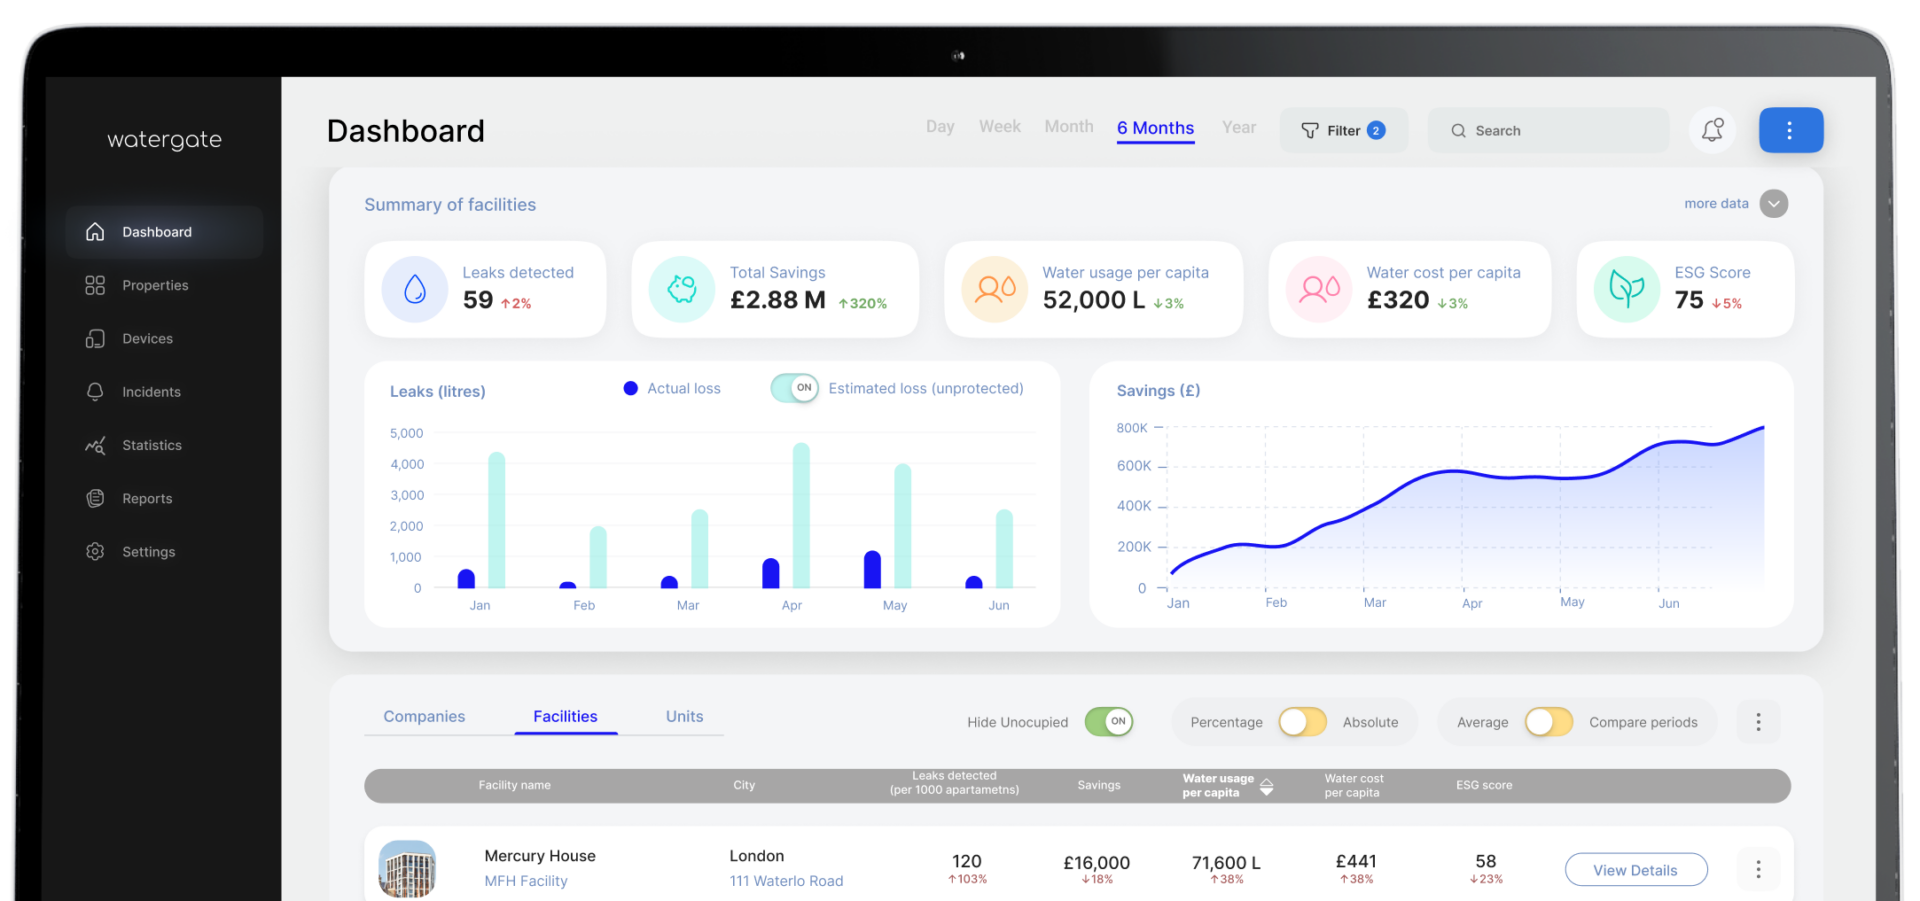Click the blue three-dot menu button
Screen dimensions: 1920x901
coord(1790,130)
